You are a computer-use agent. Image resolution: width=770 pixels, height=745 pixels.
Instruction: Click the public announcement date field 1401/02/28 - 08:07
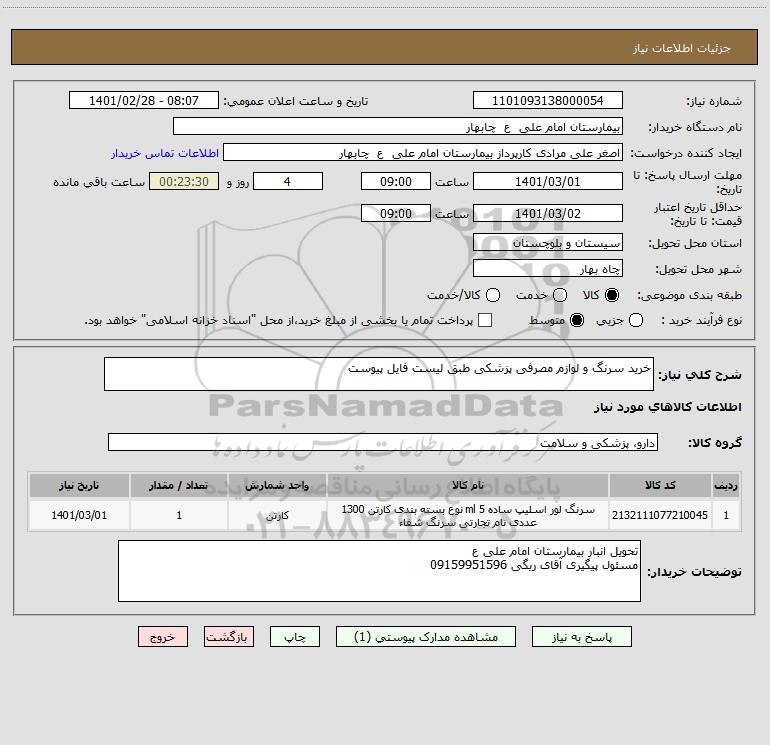[144, 101]
